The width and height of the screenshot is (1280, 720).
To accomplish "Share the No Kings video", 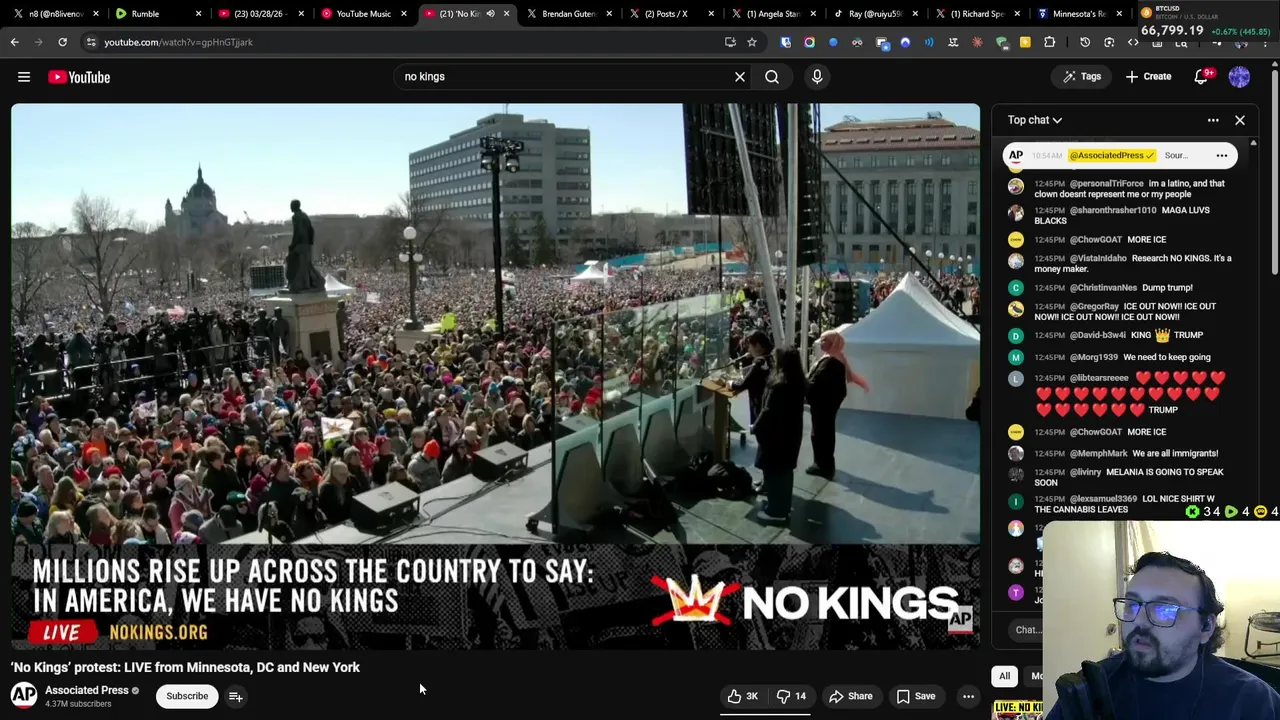I will pyautogui.click(x=850, y=696).
